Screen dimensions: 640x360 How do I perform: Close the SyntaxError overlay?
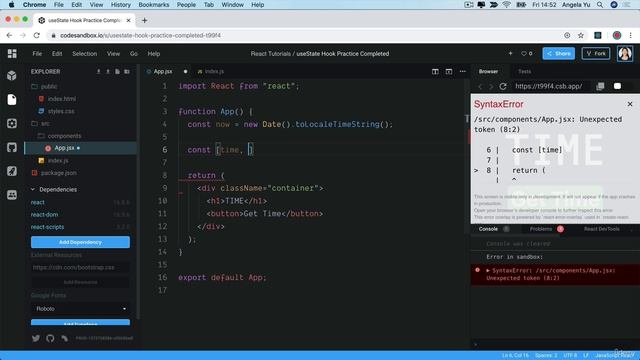coord(630,104)
